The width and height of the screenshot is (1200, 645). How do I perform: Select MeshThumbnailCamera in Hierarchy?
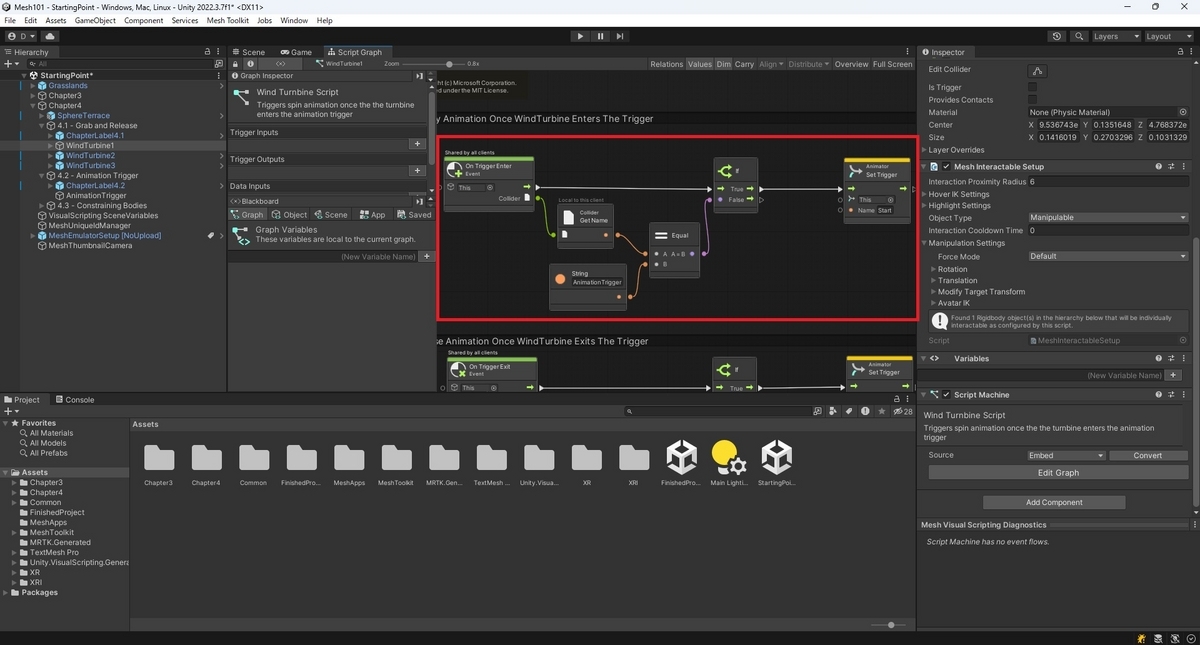(x=90, y=246)
